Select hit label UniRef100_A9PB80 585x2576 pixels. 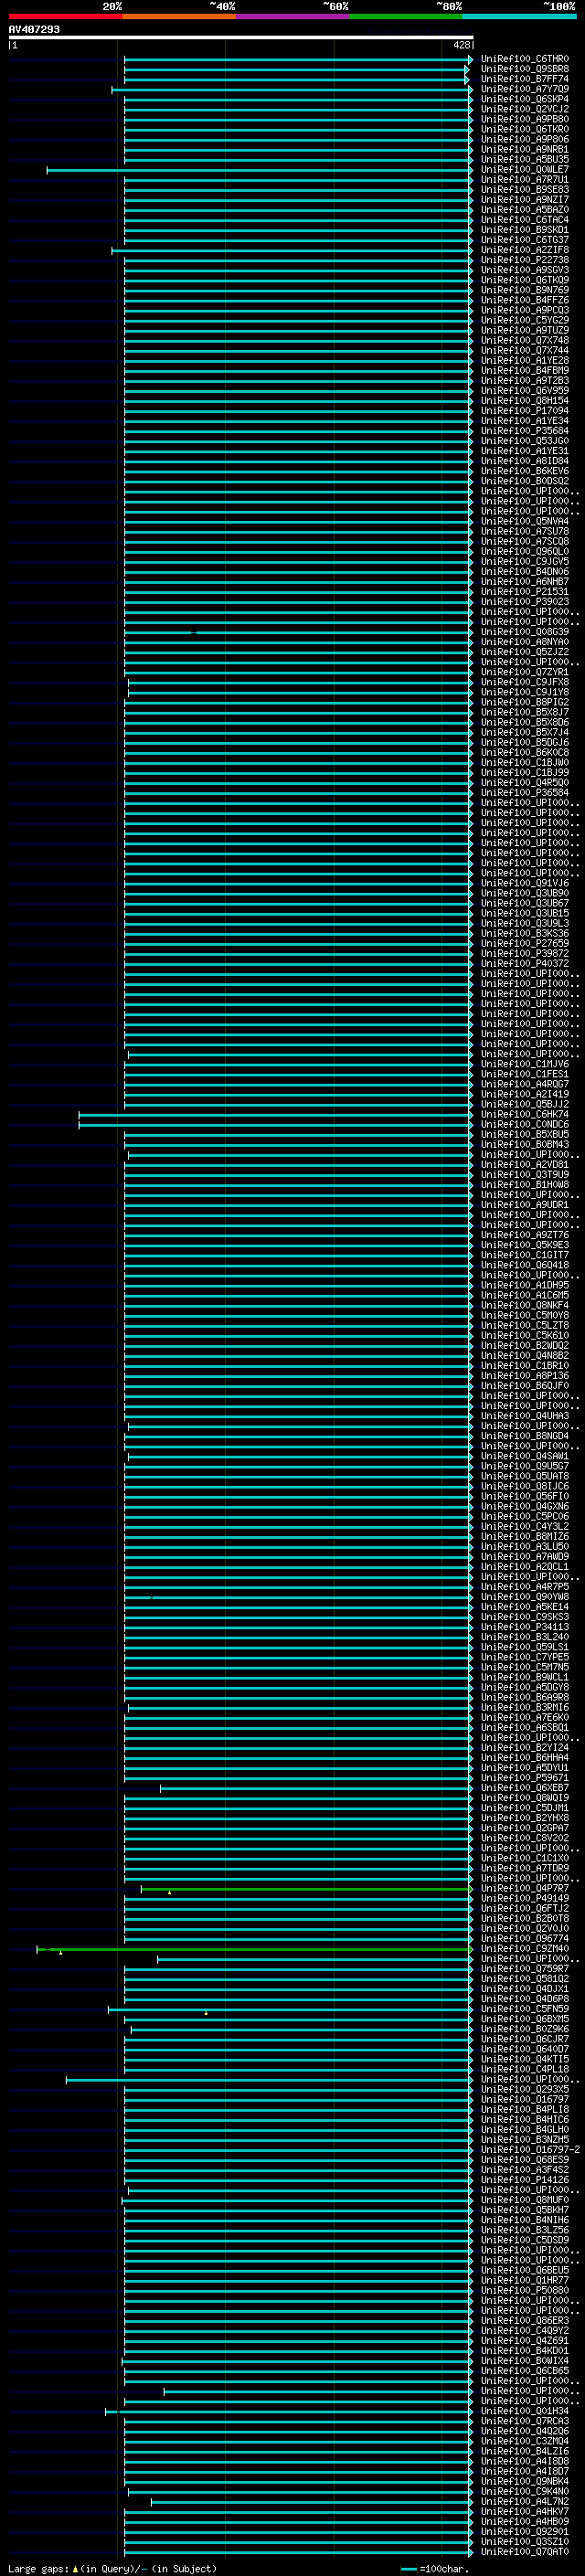tap(524, 119)
